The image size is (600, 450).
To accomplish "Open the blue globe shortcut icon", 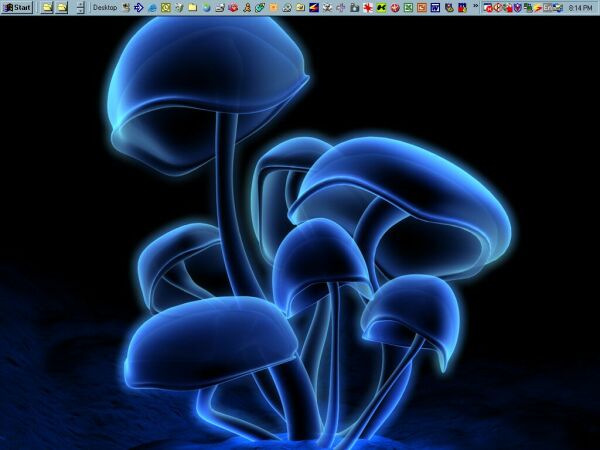I will [x=206, y=7].
